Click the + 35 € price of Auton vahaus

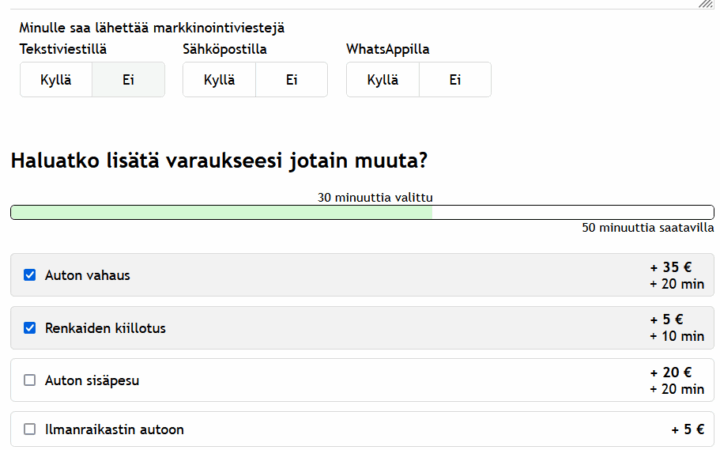671,267
